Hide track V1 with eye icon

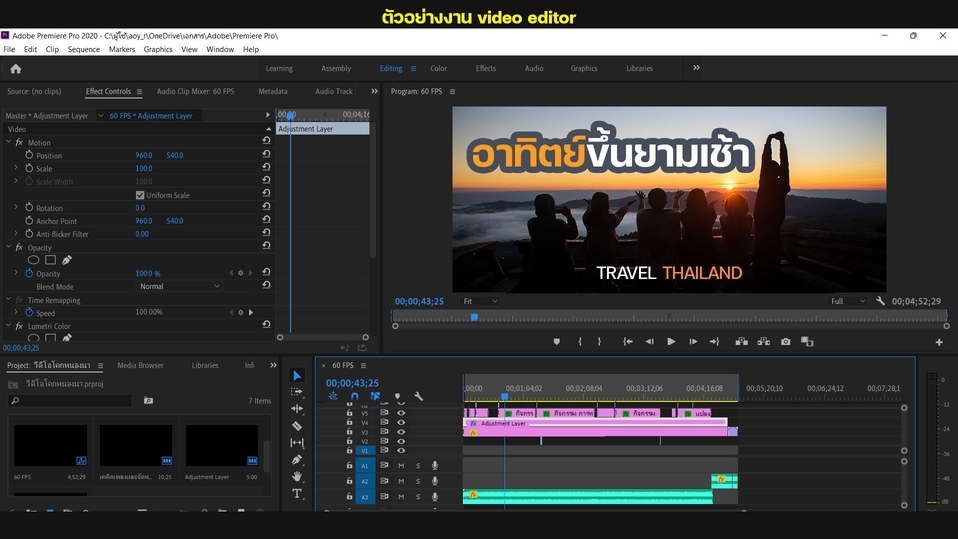point(401,450)
